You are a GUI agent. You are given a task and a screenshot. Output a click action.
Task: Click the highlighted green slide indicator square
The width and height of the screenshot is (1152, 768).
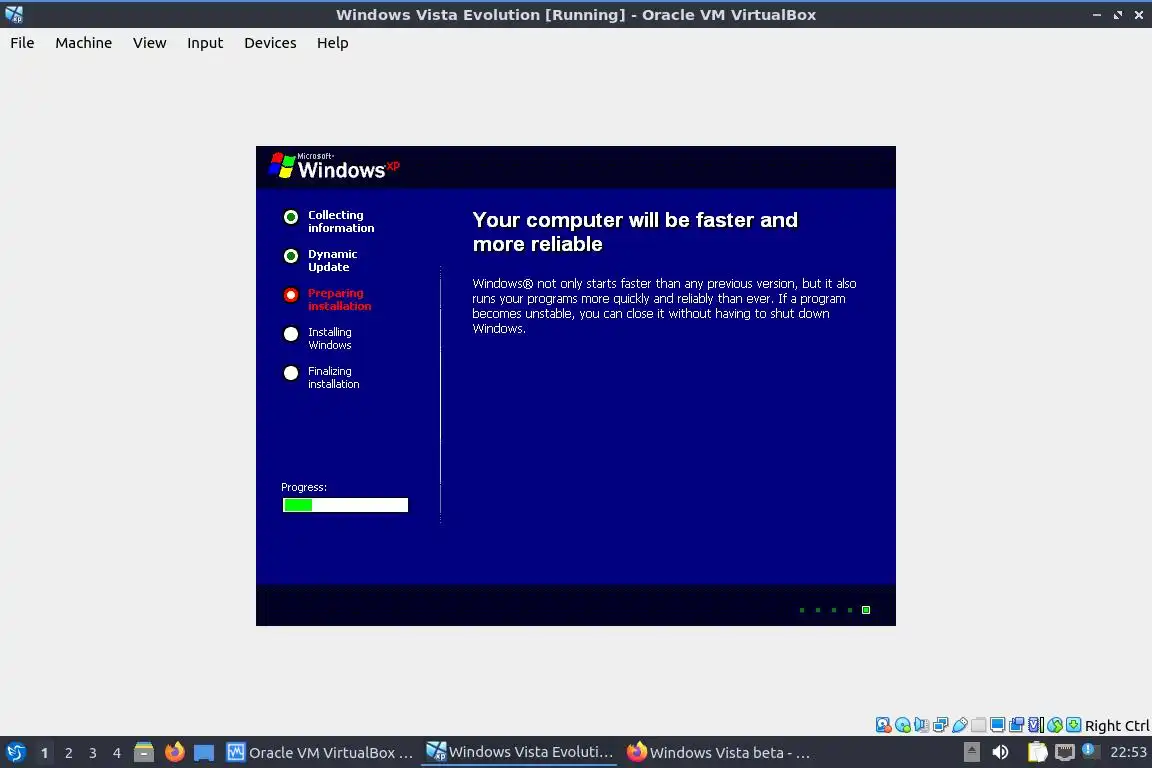pos(866,610)
